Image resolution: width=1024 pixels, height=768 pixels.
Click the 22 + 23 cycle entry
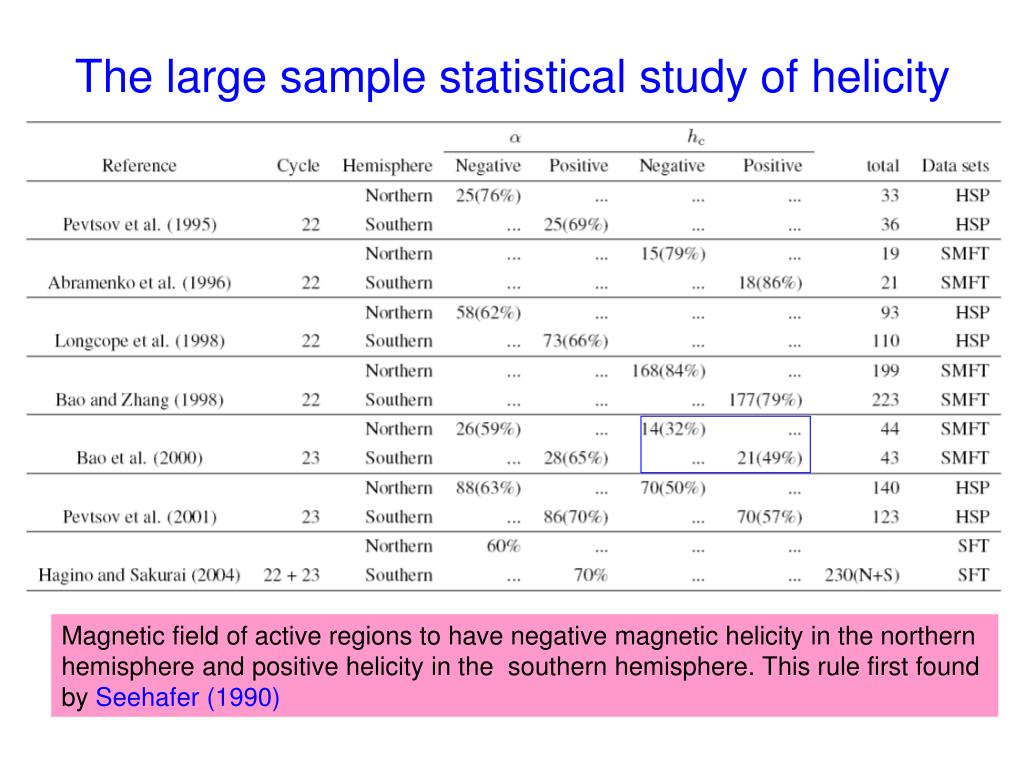pyautogui.click(x=291, y=575)
